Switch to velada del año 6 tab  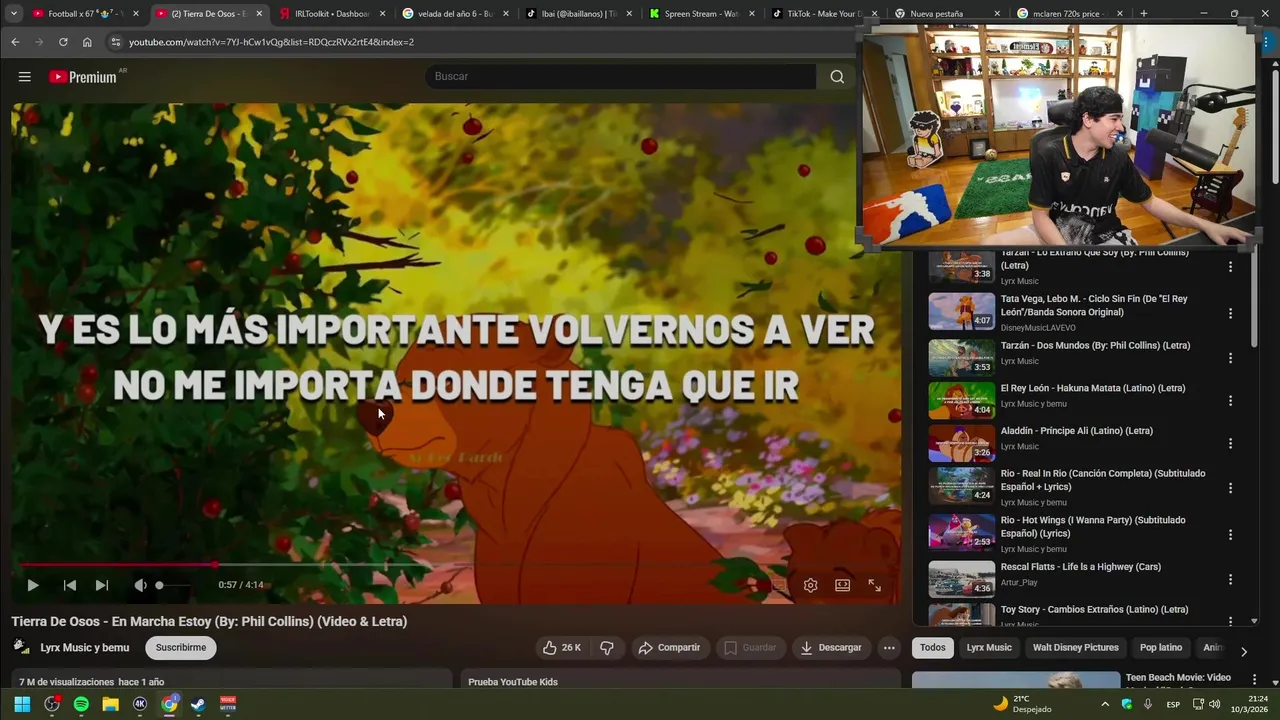pos(455,14)
